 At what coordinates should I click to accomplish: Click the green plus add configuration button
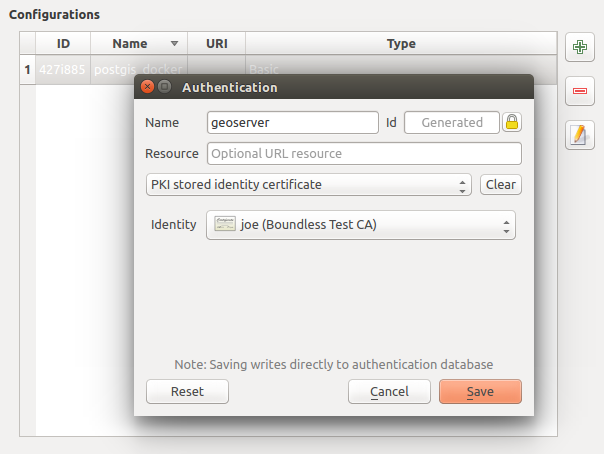click(x=580, y=47)
